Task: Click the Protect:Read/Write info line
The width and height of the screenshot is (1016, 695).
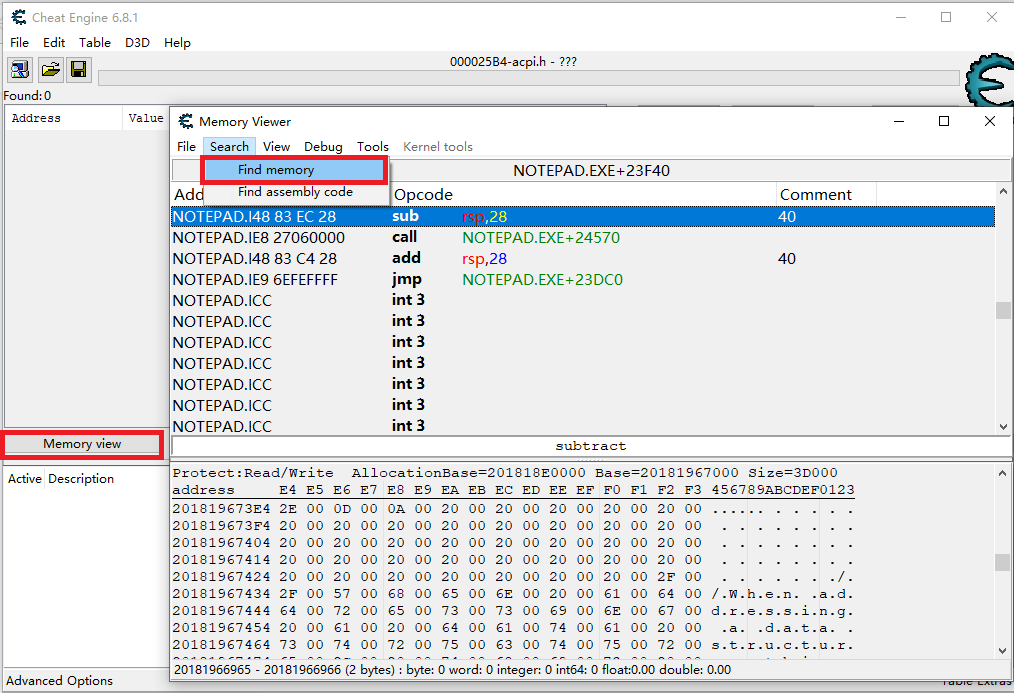Action: pos(505,473)
